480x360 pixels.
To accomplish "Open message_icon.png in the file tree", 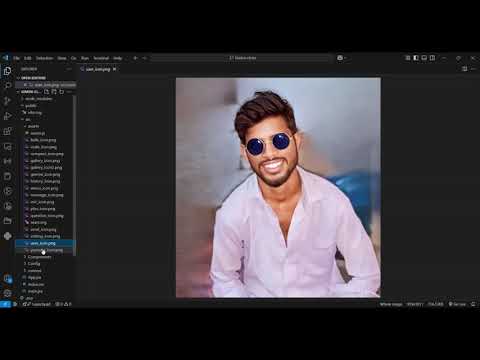I will click(x=45, y=195).
